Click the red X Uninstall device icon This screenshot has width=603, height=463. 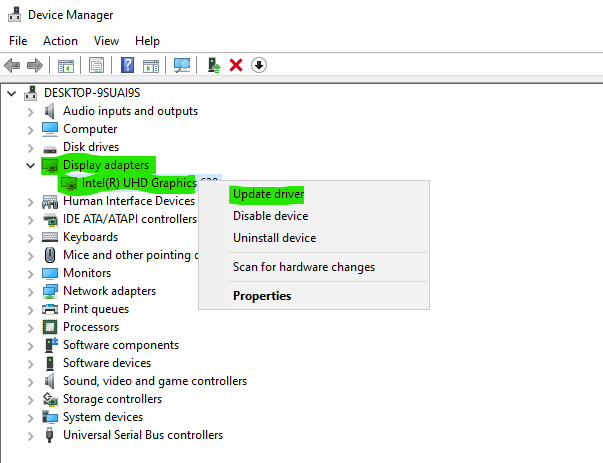click(x=236, y=65)
